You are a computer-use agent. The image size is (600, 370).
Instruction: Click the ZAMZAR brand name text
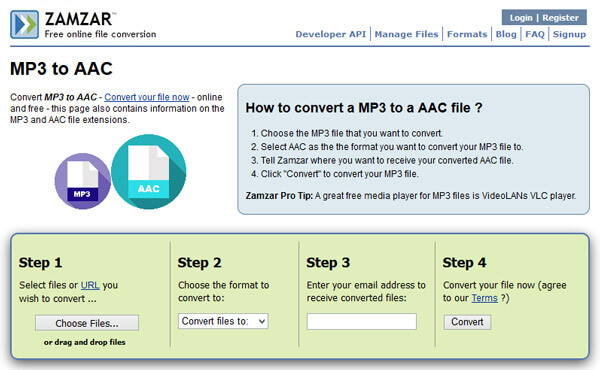[x=79, y=19]
